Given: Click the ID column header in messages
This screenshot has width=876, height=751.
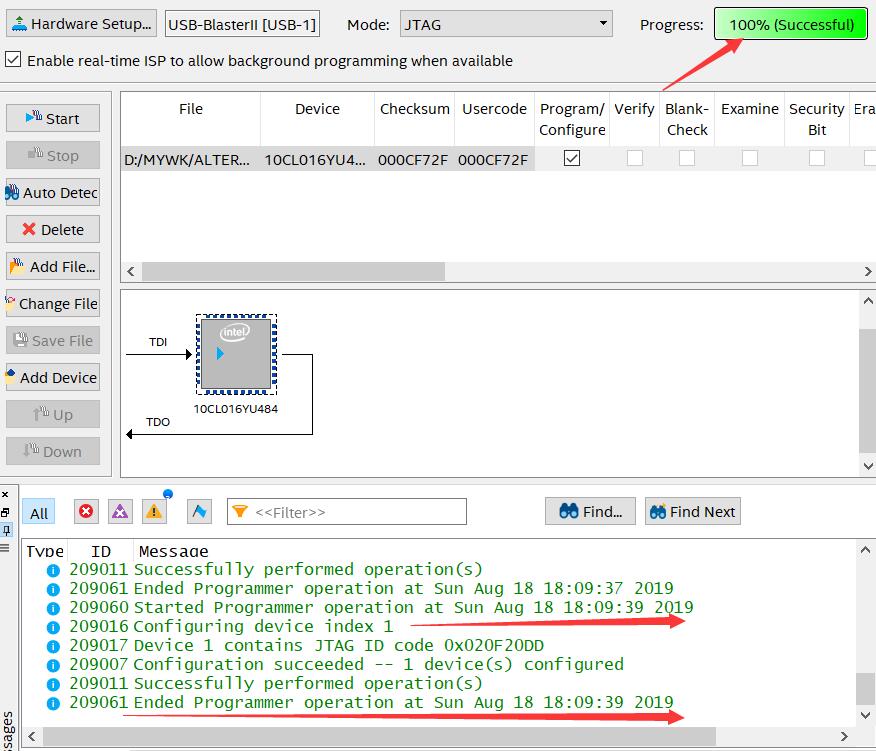Looking at the screenshot, I should click(x=101, y=552).
